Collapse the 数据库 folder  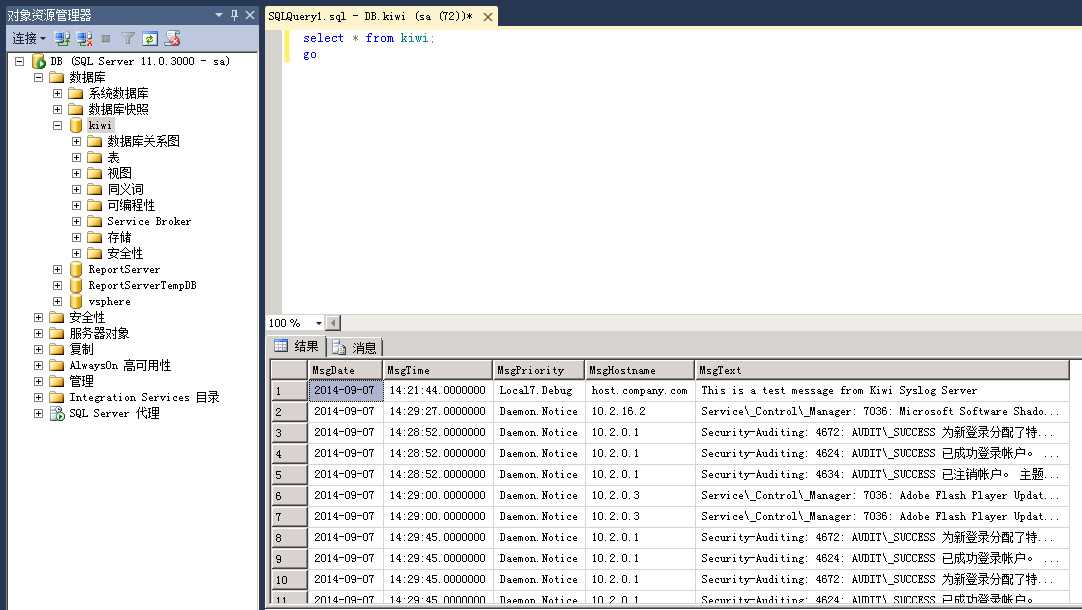[39, 77]
